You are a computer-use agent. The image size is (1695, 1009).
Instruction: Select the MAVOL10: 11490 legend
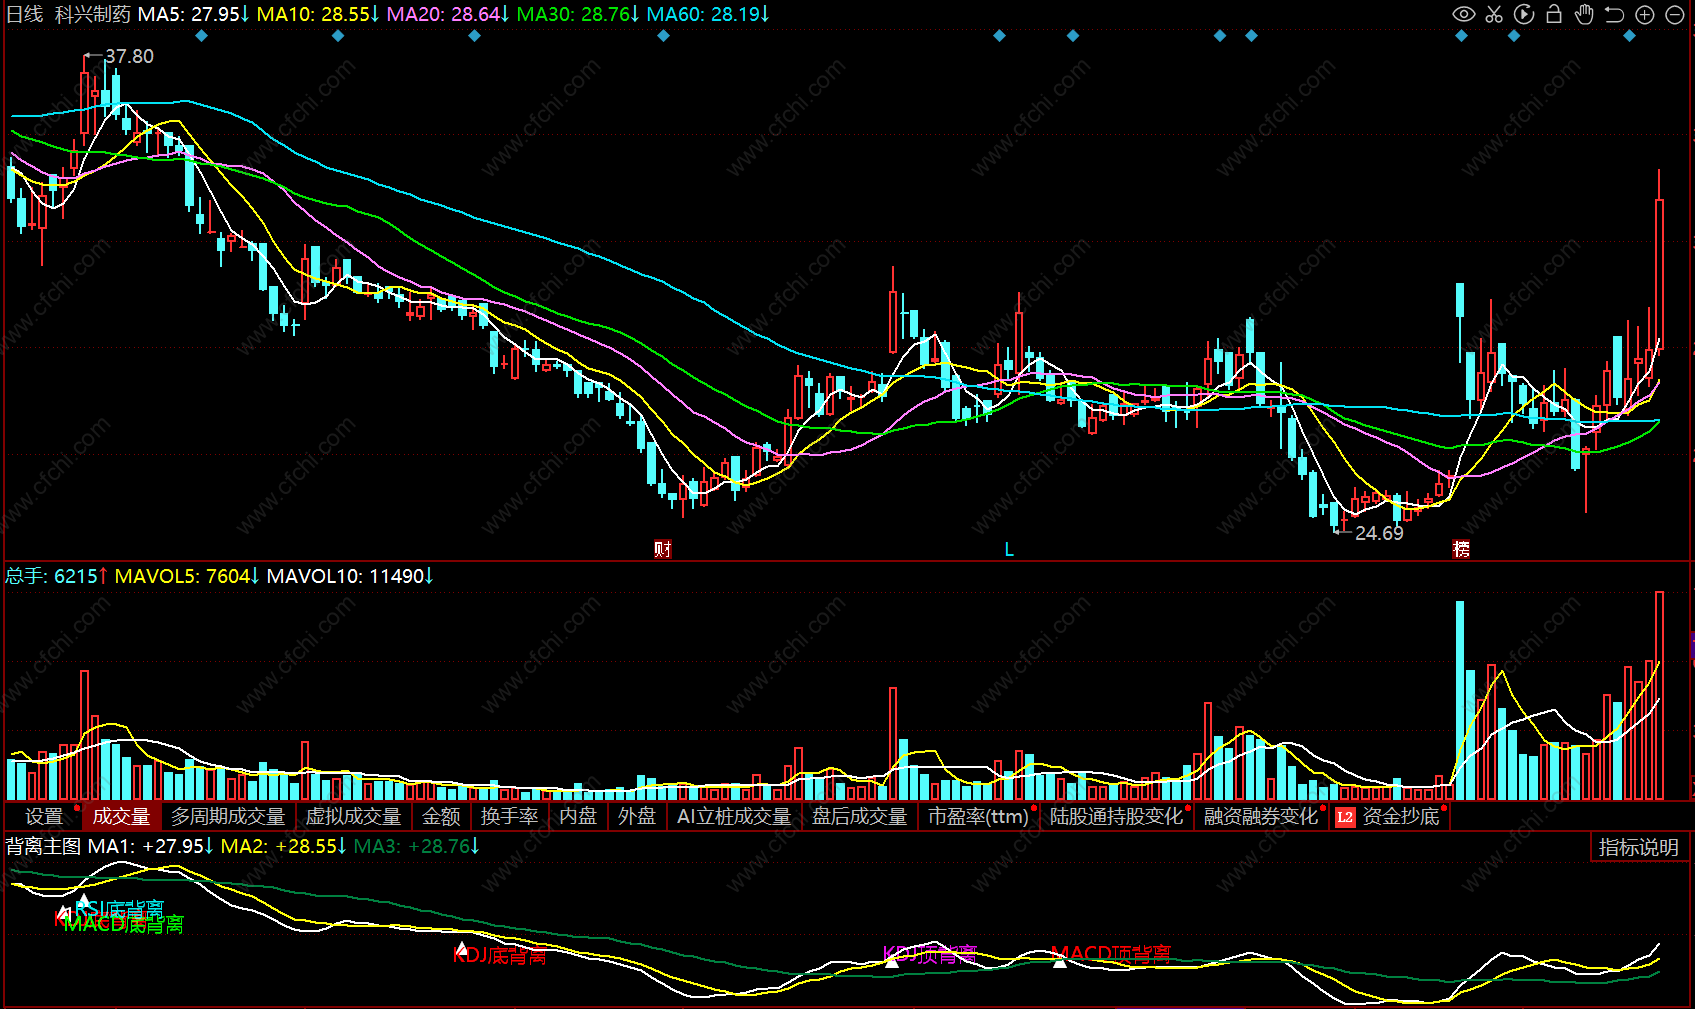[350, 576]
